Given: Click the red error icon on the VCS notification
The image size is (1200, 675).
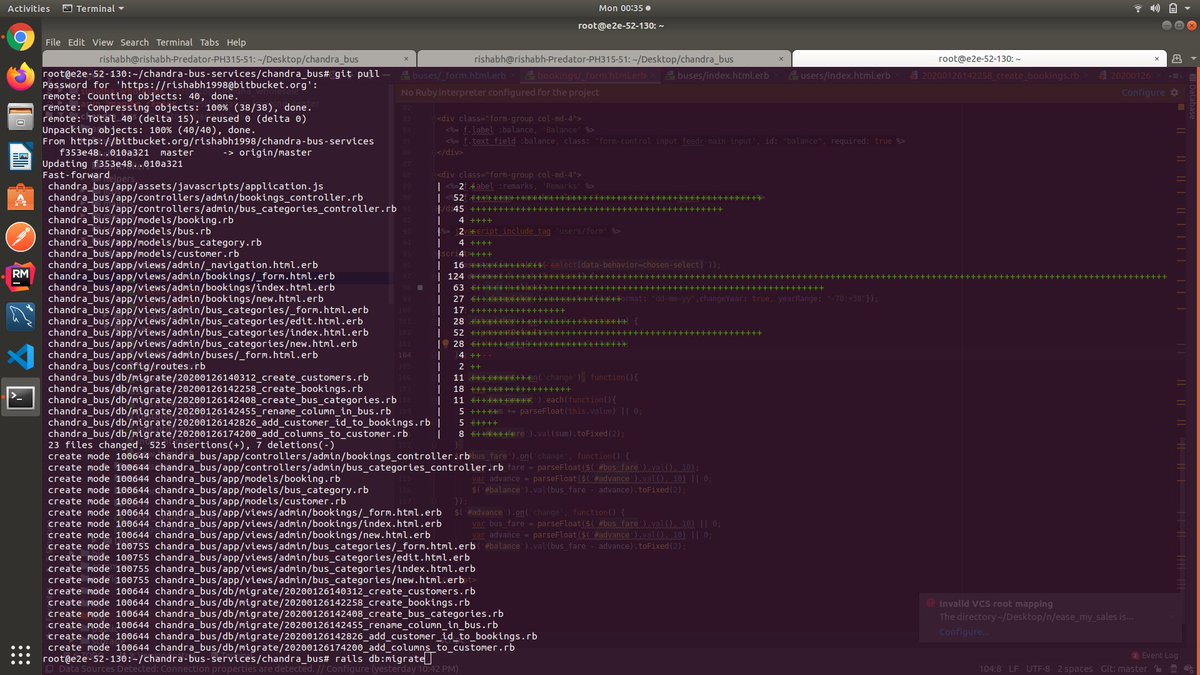Looking at the screenshot, I should (930, 604).
